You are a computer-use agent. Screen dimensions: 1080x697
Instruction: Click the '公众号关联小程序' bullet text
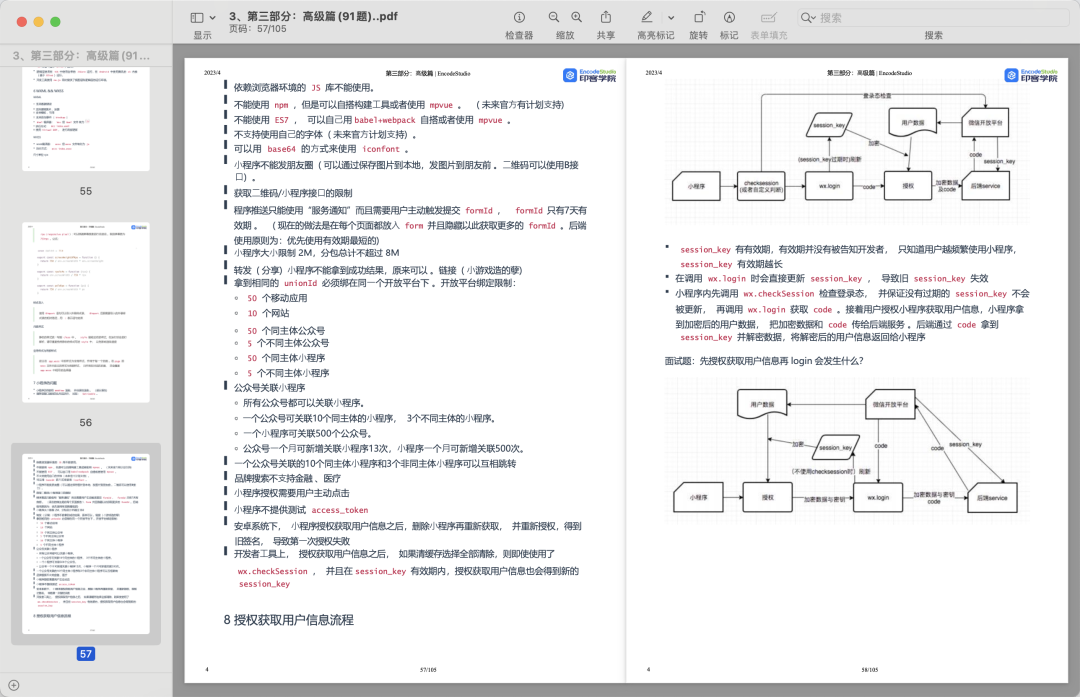(269, 388)
